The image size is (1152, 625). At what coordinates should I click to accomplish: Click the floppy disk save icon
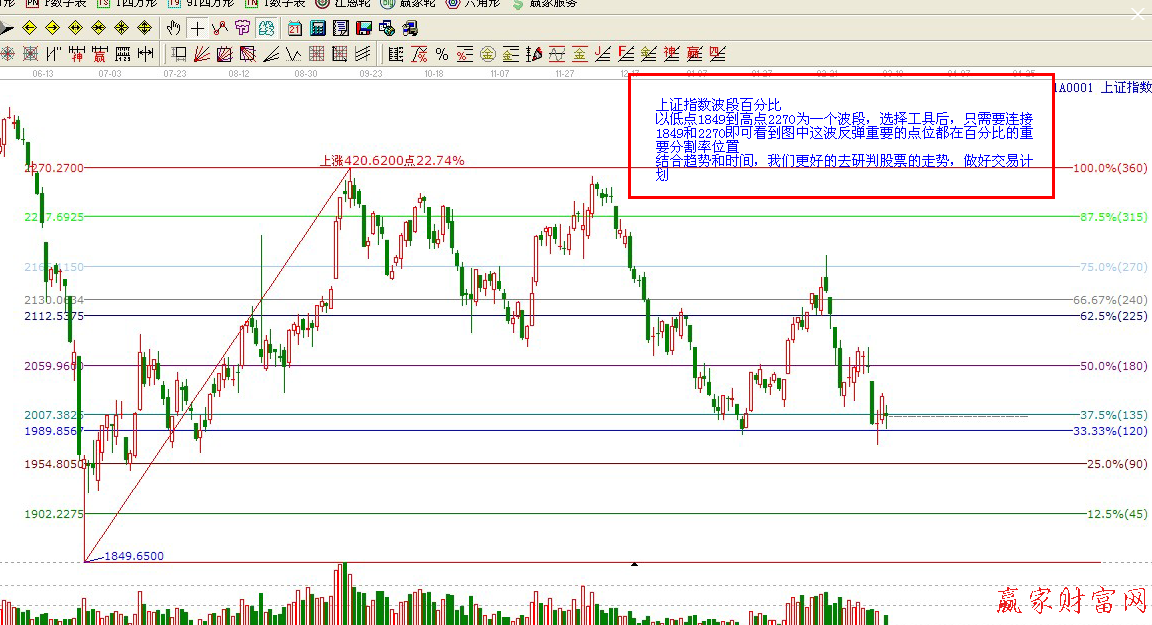363,28
